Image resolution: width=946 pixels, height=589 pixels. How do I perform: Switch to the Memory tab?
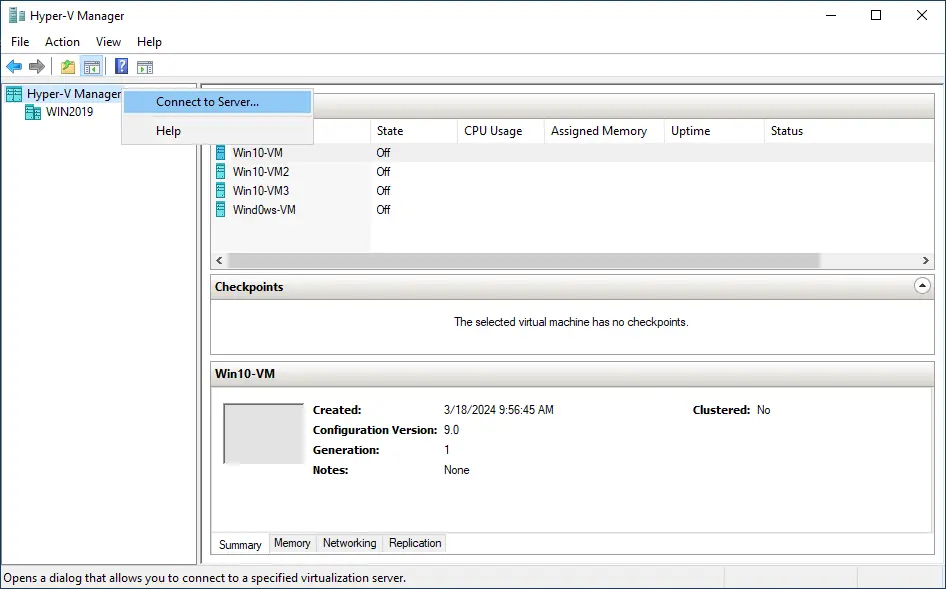292,543
